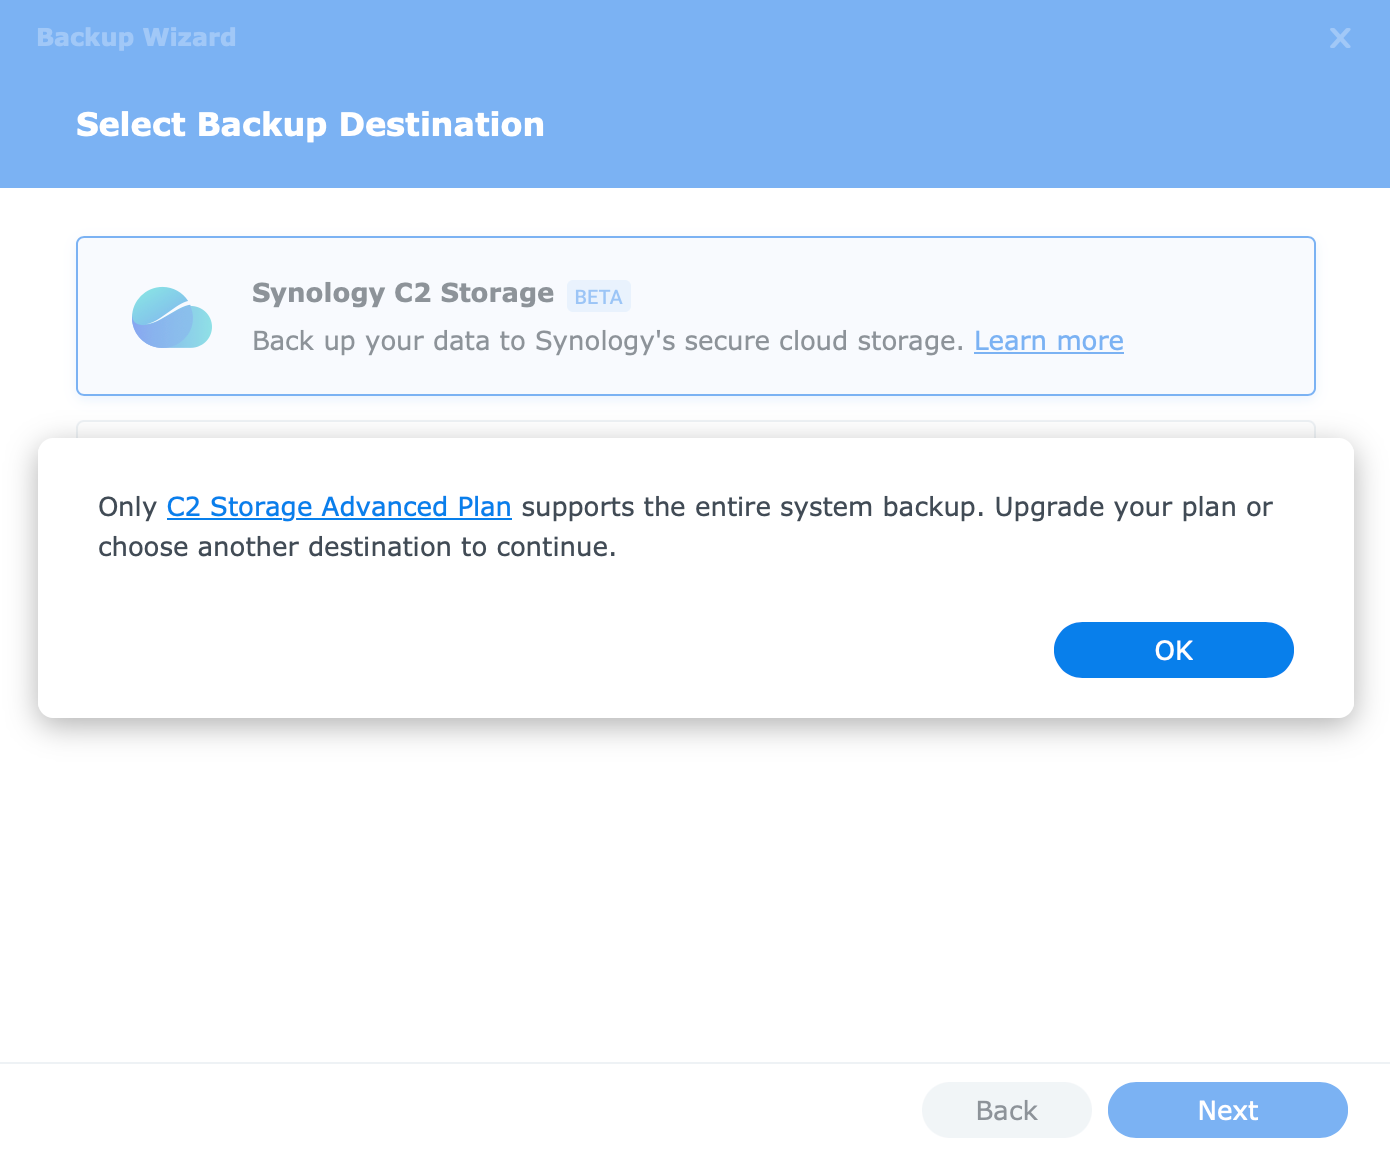Open the C2 Storage Advanced Plan link
The width and height of the screenshot is (1390, 1154).
pos(339,507)
